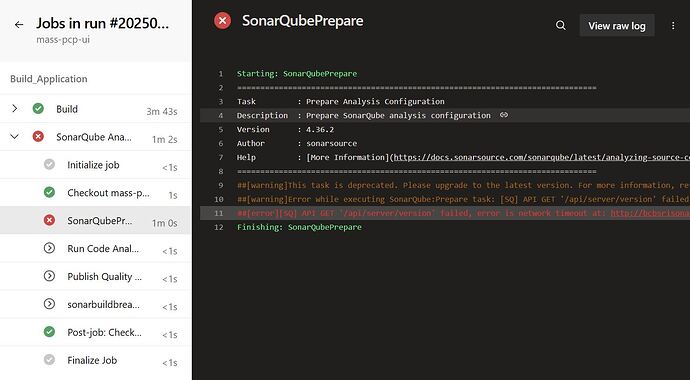The height and width of the screenshot is (380, 690).
Task: Collapse the SonarQube Analysis job chevron
Action: (x=15, y=137)
